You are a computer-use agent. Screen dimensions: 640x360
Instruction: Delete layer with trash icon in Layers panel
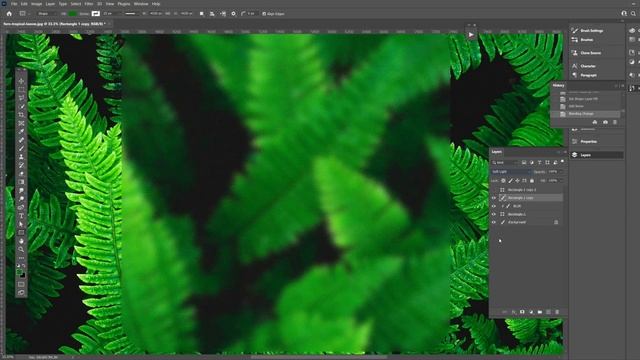pos(557,312)
